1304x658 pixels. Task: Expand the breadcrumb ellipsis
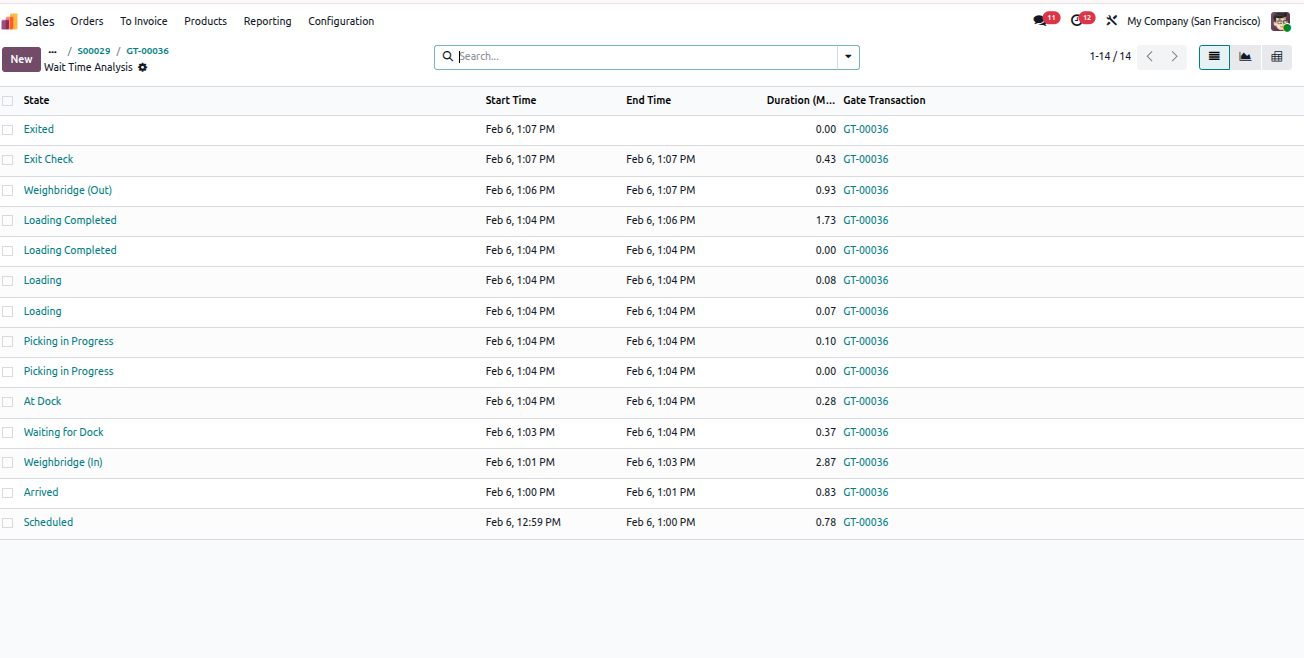pyautogui.click(x=53, y=51)
